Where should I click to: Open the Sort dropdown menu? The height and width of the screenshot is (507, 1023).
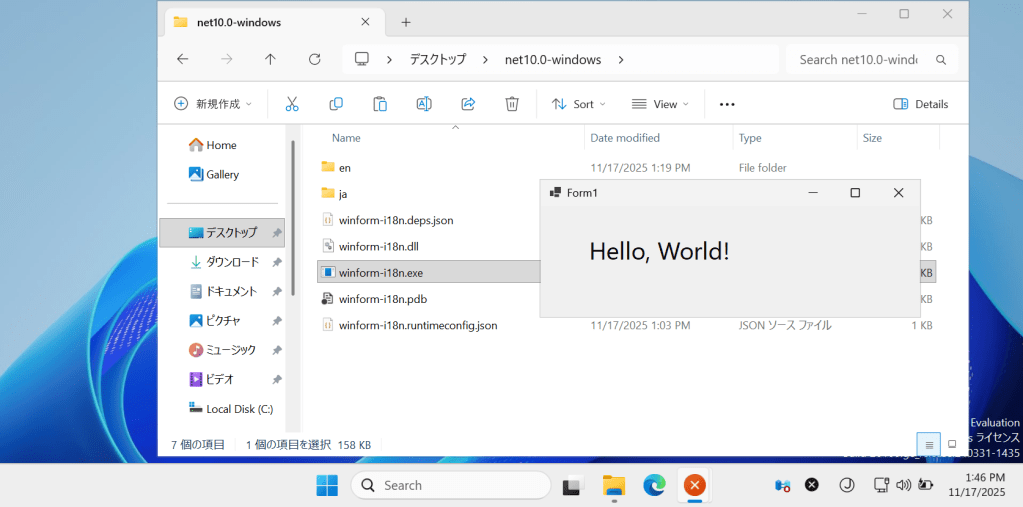(579, 104)
